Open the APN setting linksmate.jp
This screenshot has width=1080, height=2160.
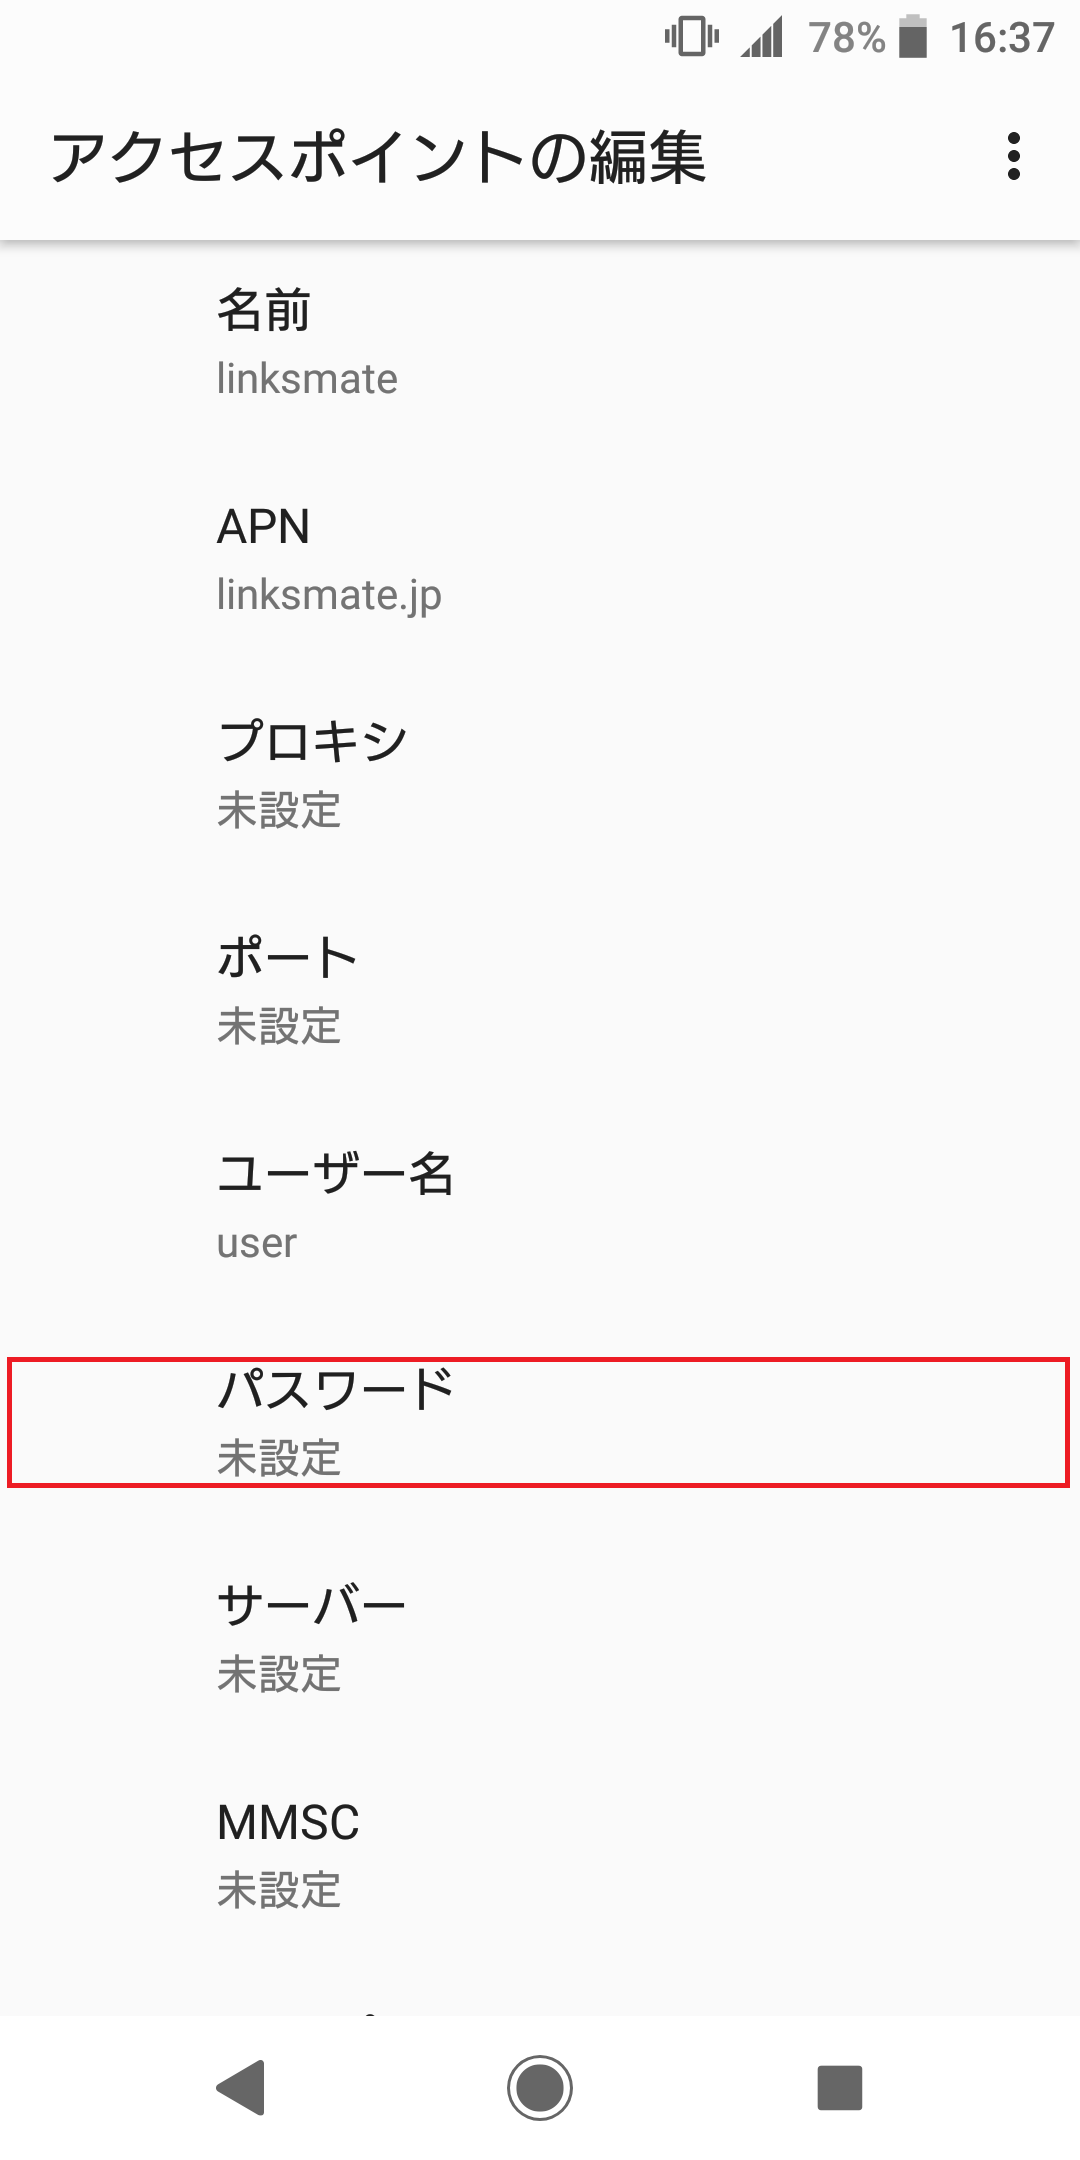point(540,559)
